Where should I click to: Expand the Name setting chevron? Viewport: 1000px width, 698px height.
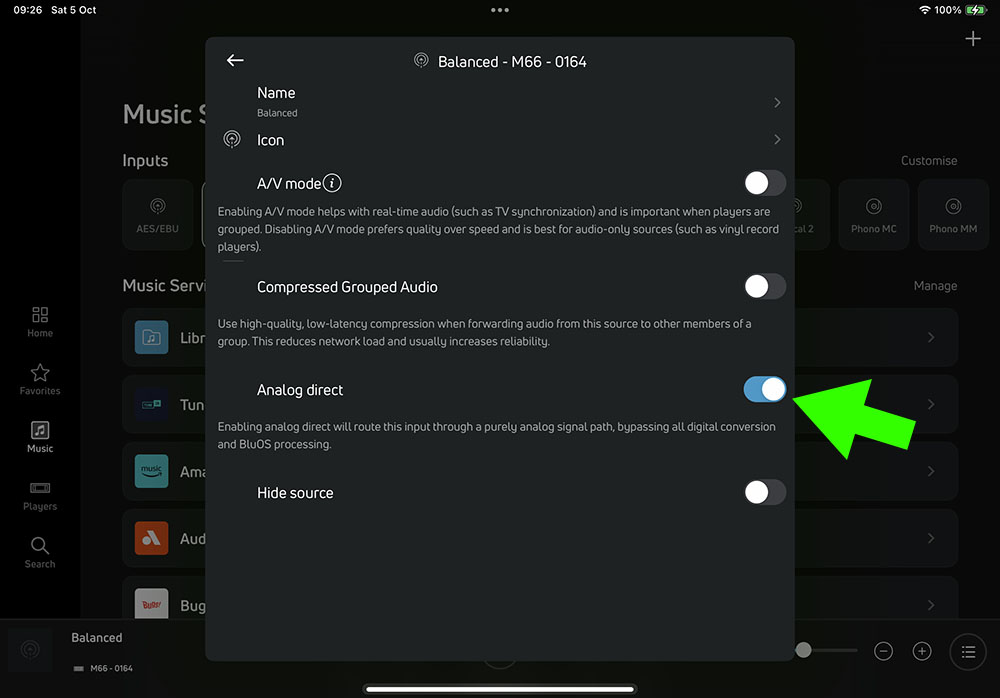click(x=777, y=103)
